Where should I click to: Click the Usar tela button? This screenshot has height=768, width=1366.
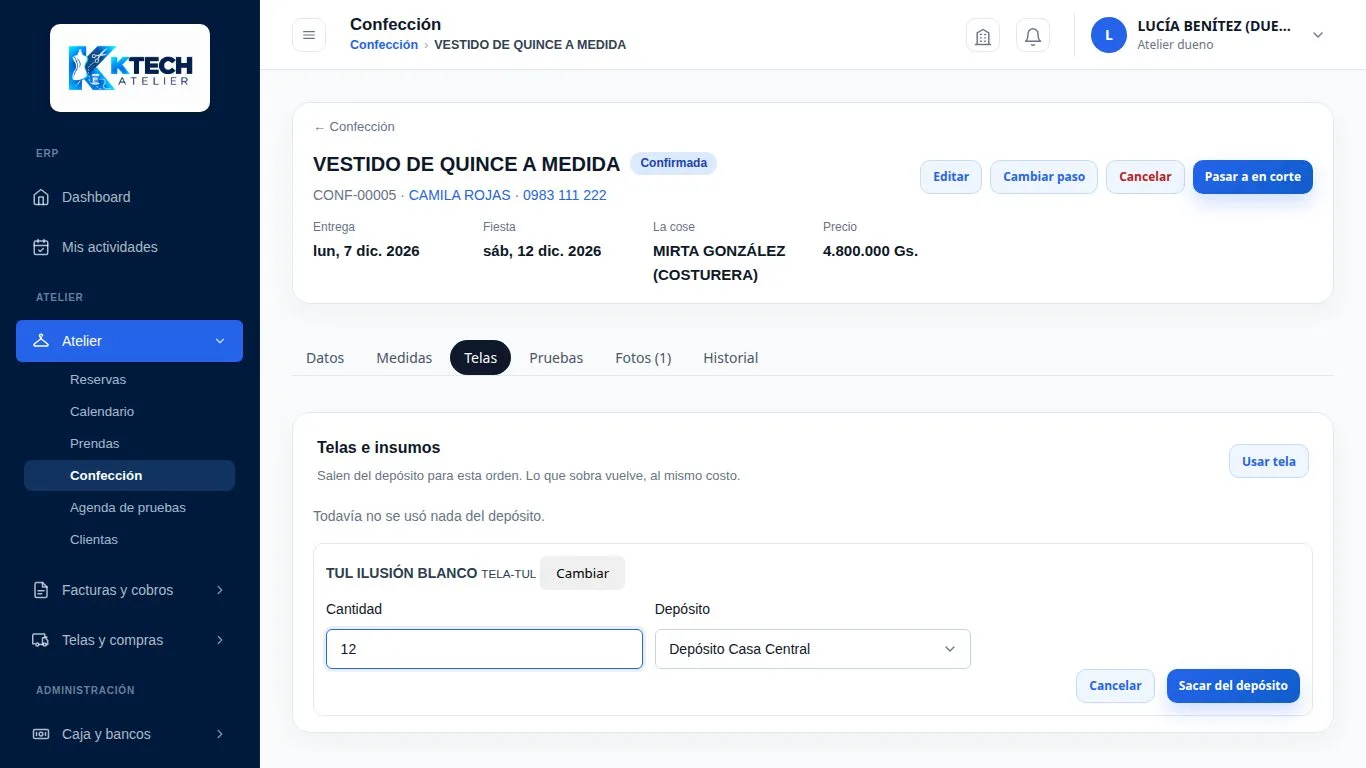[x=1269, y=461]
